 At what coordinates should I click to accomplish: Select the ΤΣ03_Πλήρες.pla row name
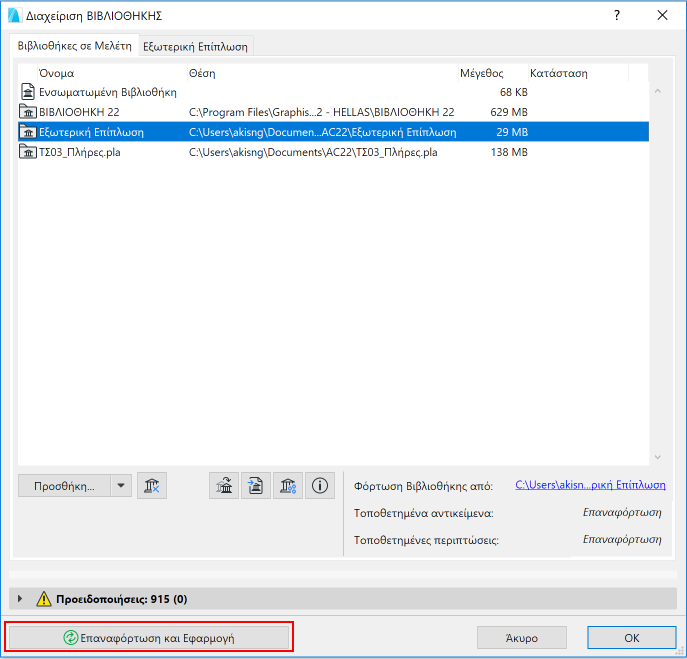coord(80,152)
